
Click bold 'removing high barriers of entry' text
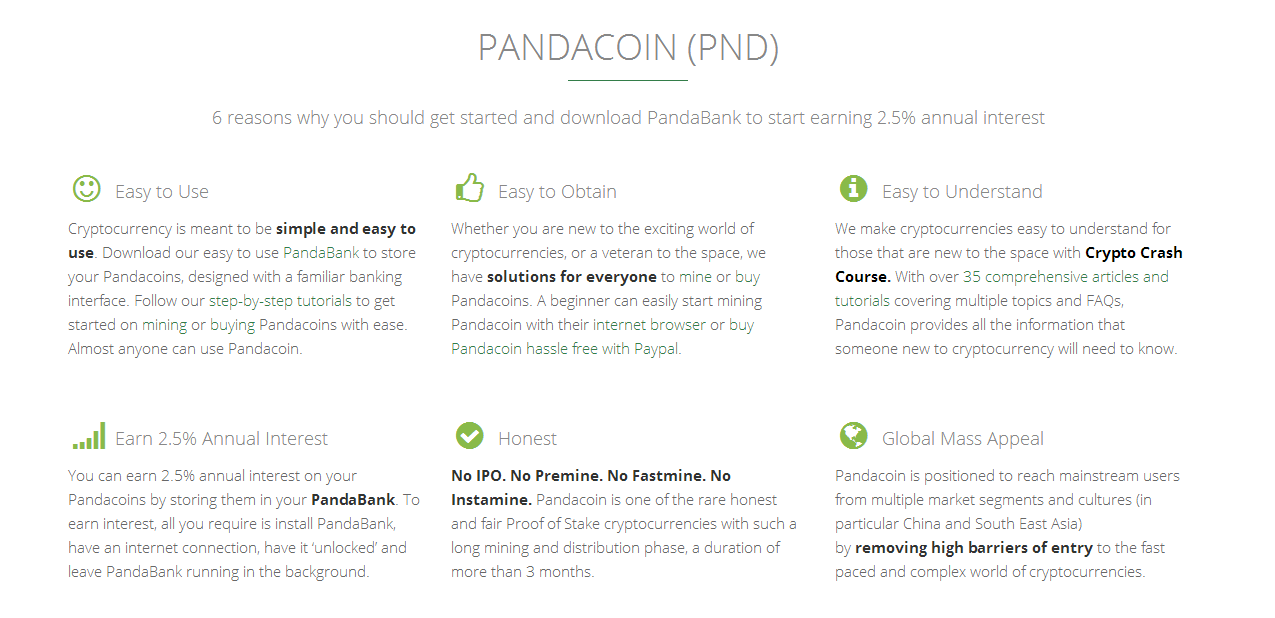pyautogui.click(x=974, y=548)
